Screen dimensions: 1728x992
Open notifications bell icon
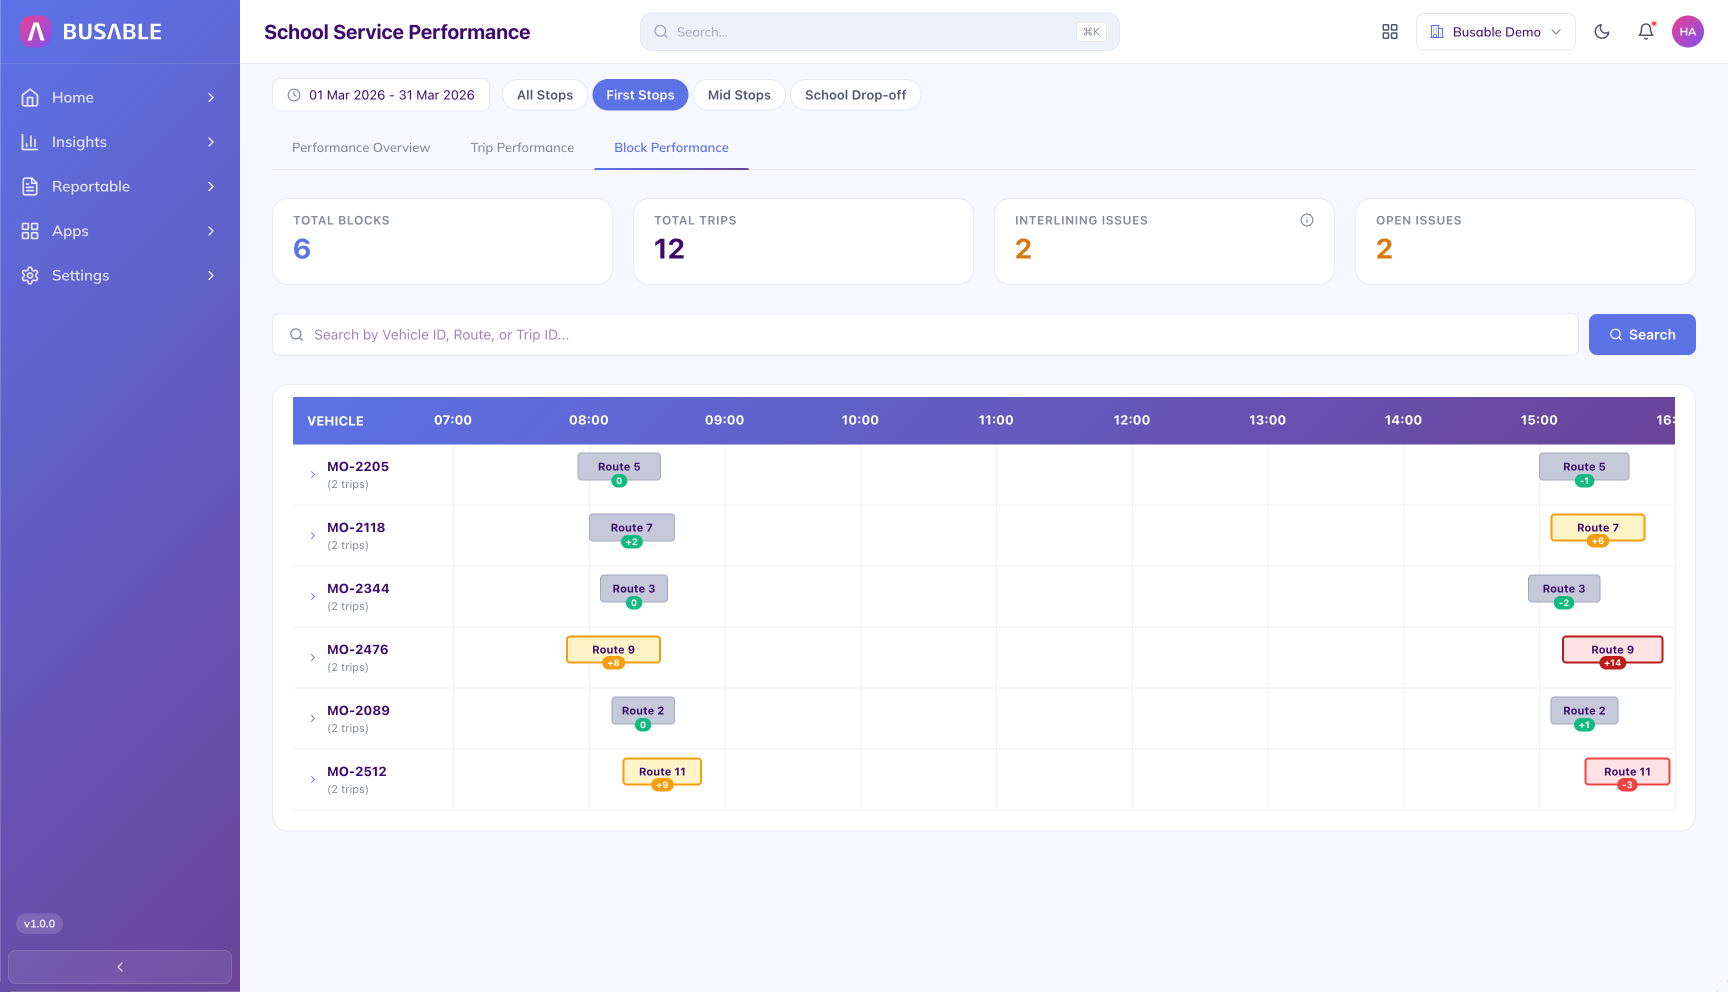(1646, 32)
